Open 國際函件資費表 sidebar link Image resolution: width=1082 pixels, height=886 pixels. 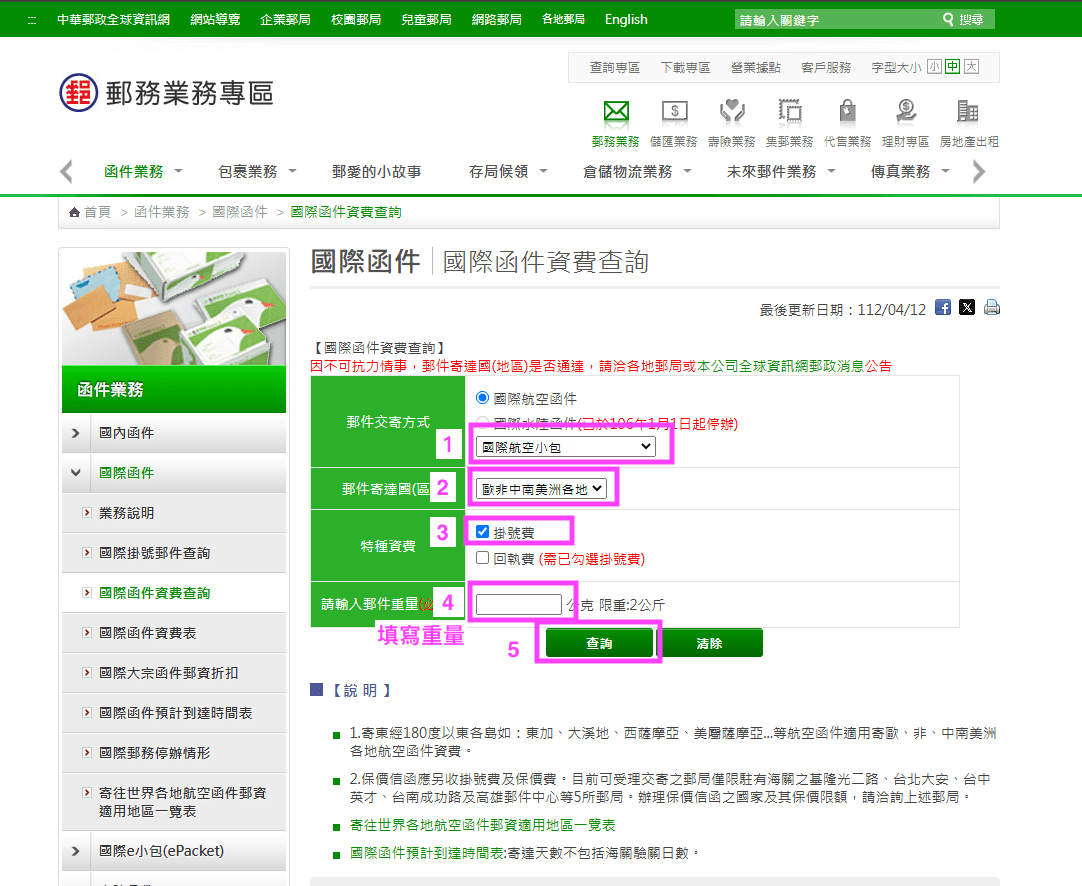coord(148,633)
